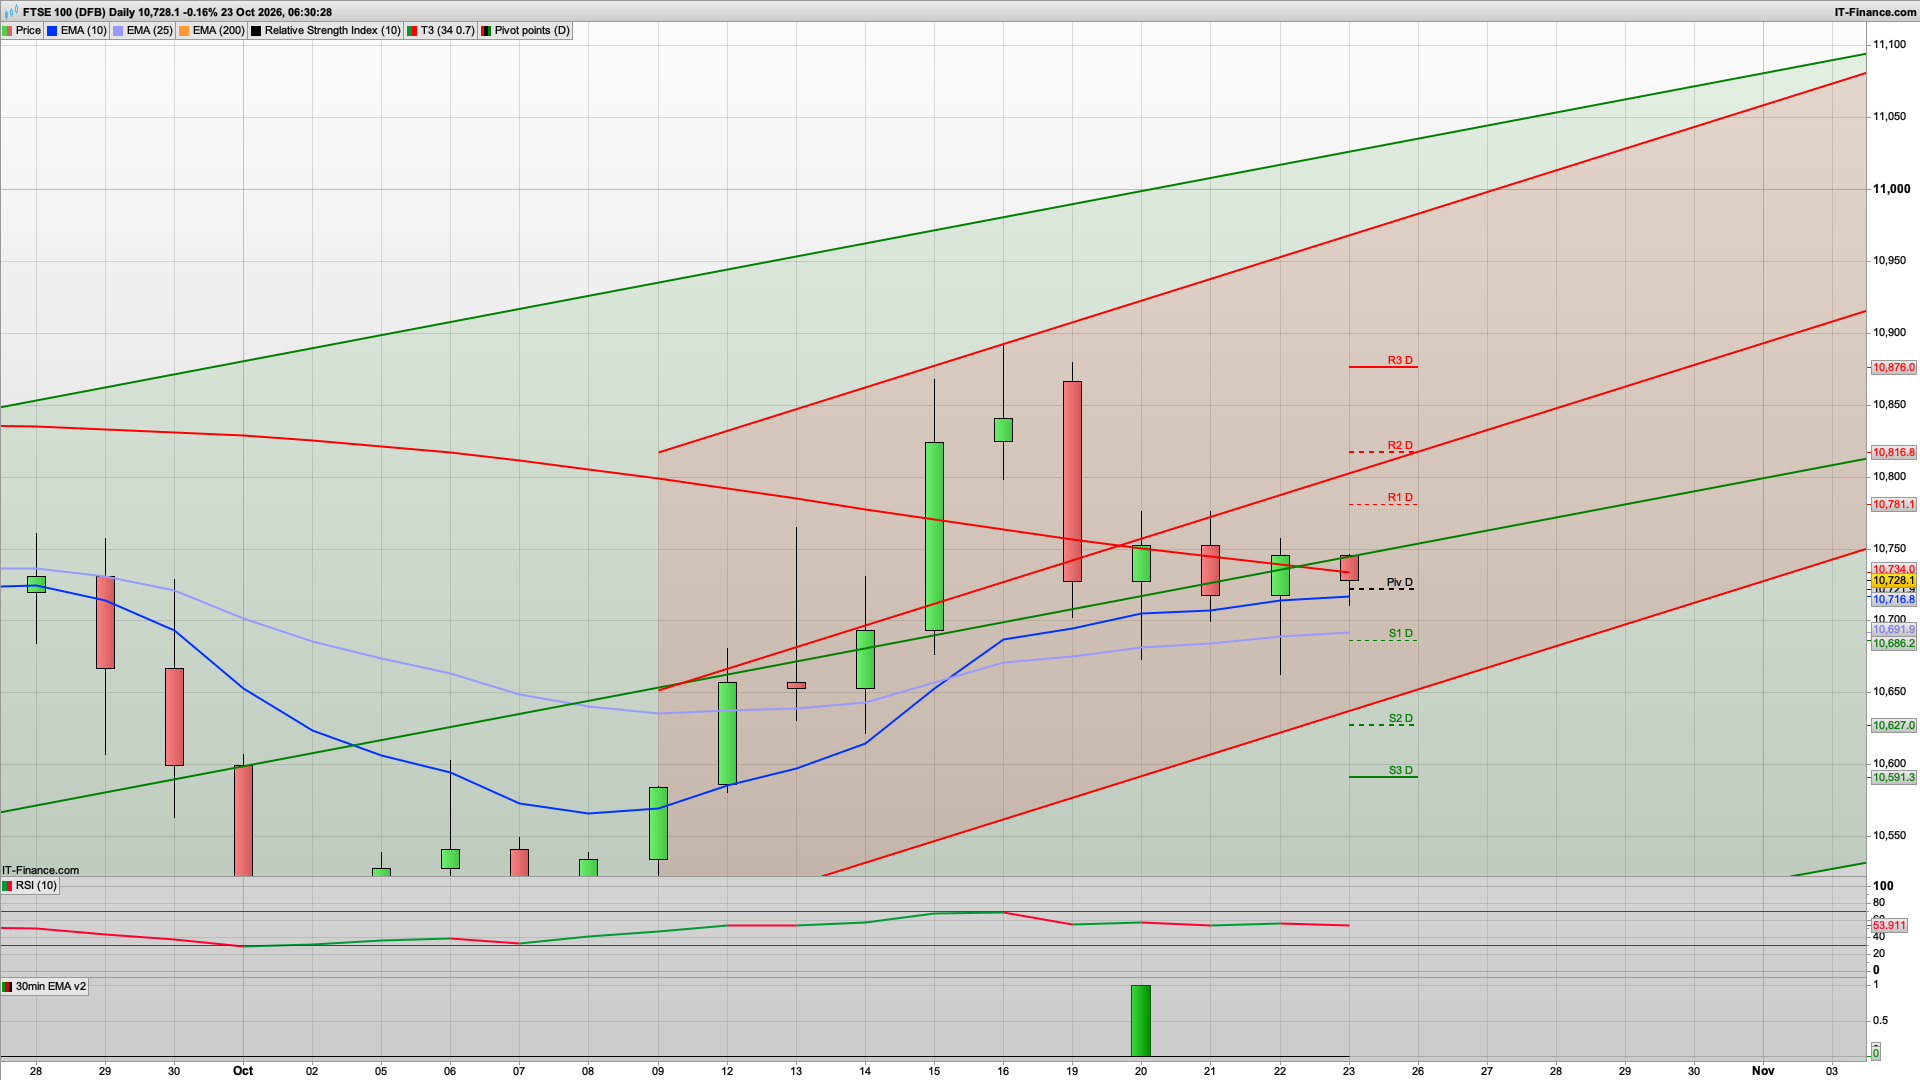Click the 10,876.0 price tag on axis
The height and width of the screenshot is (1080, 1920).
(x=1894, y=368)
